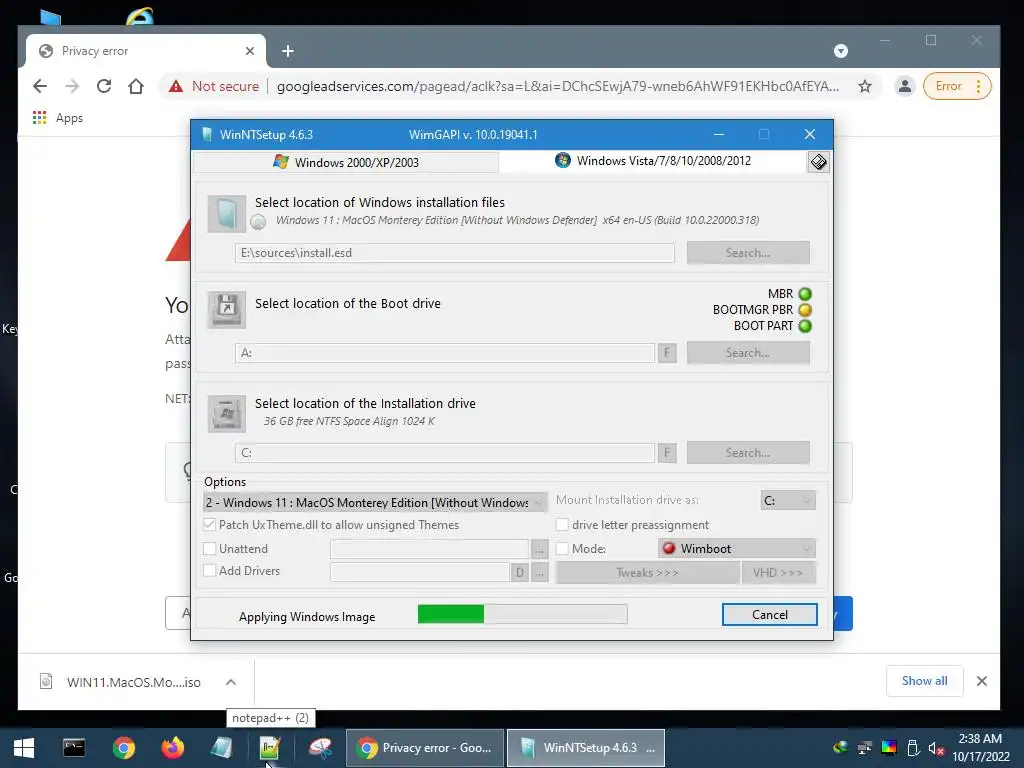Click the E:\sources\install.esd path field

(455, 253)
